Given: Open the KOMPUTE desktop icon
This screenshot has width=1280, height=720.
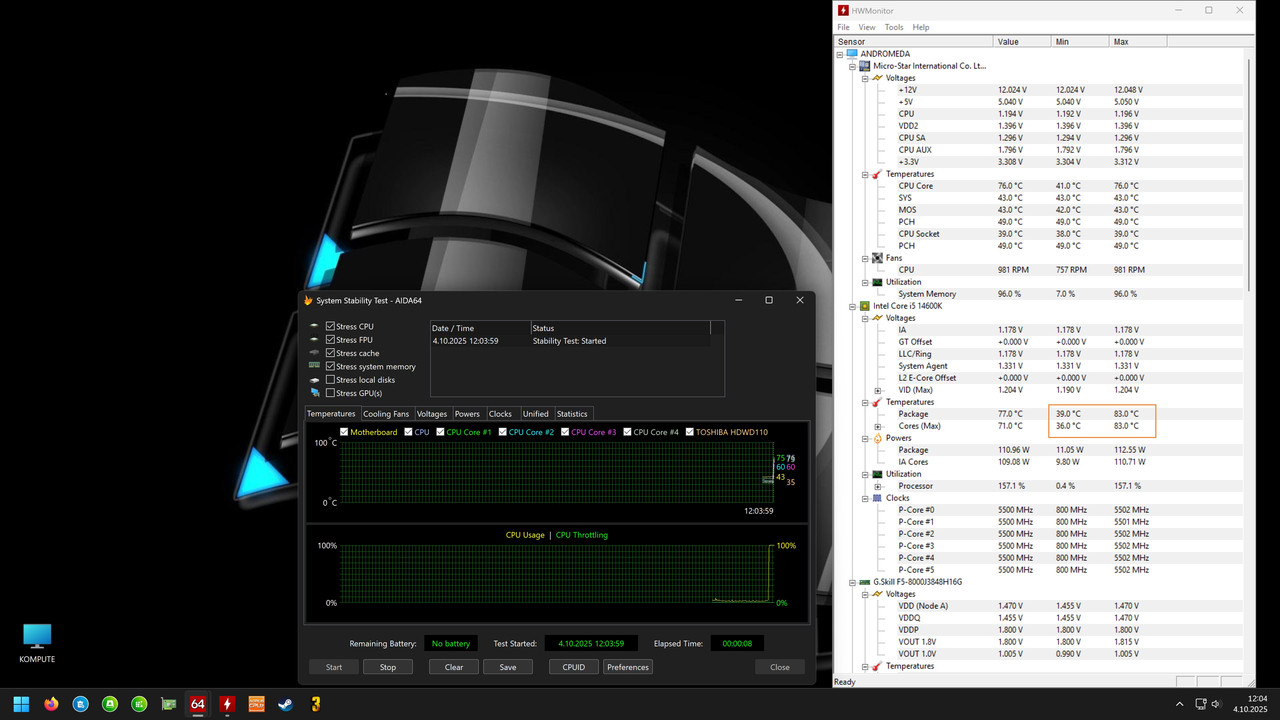Looking at the screenshot, I should point(37,643).
